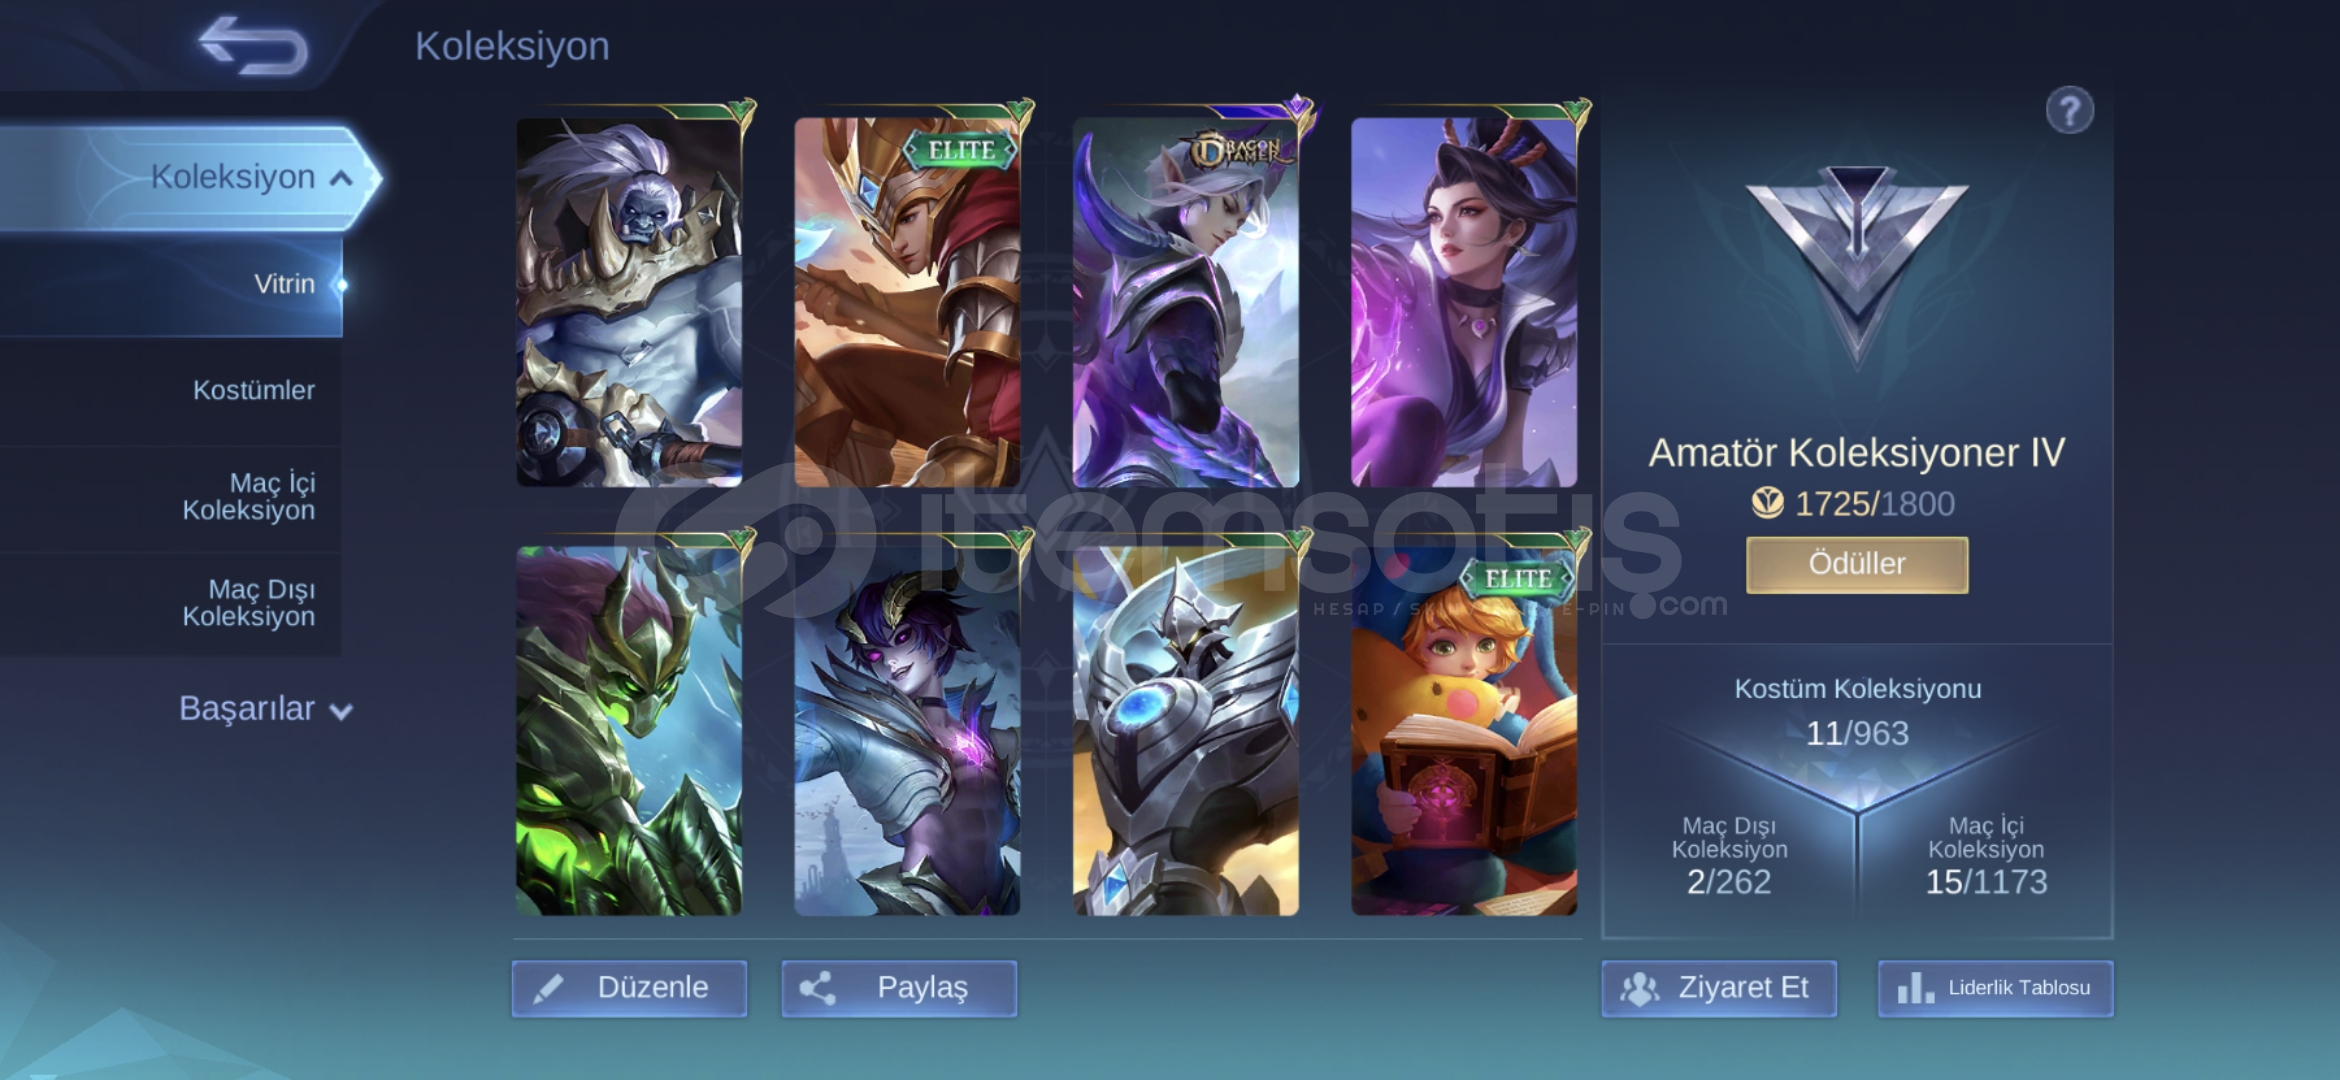
Task: Click the Liderlik Tablosu button label
Action: pyautogui.click(x=2019, y=988)
